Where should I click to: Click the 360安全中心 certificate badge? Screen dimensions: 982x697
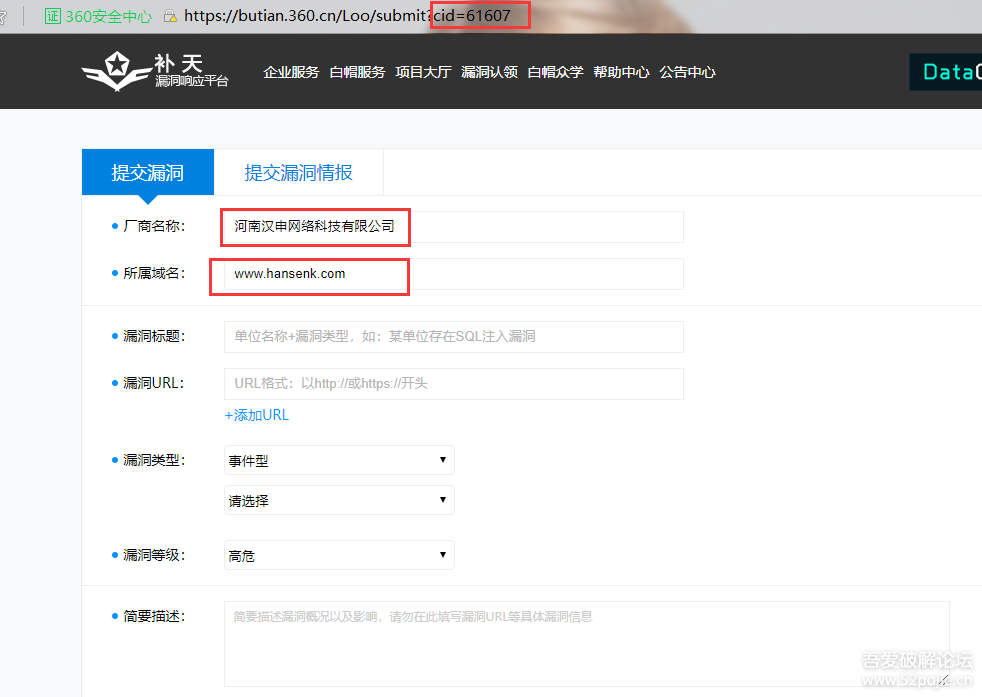[x=98, y=16]
